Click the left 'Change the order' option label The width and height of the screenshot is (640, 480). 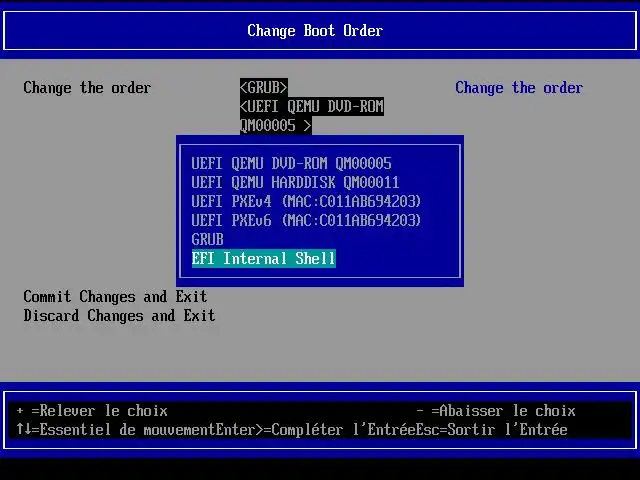coord(87,88)
